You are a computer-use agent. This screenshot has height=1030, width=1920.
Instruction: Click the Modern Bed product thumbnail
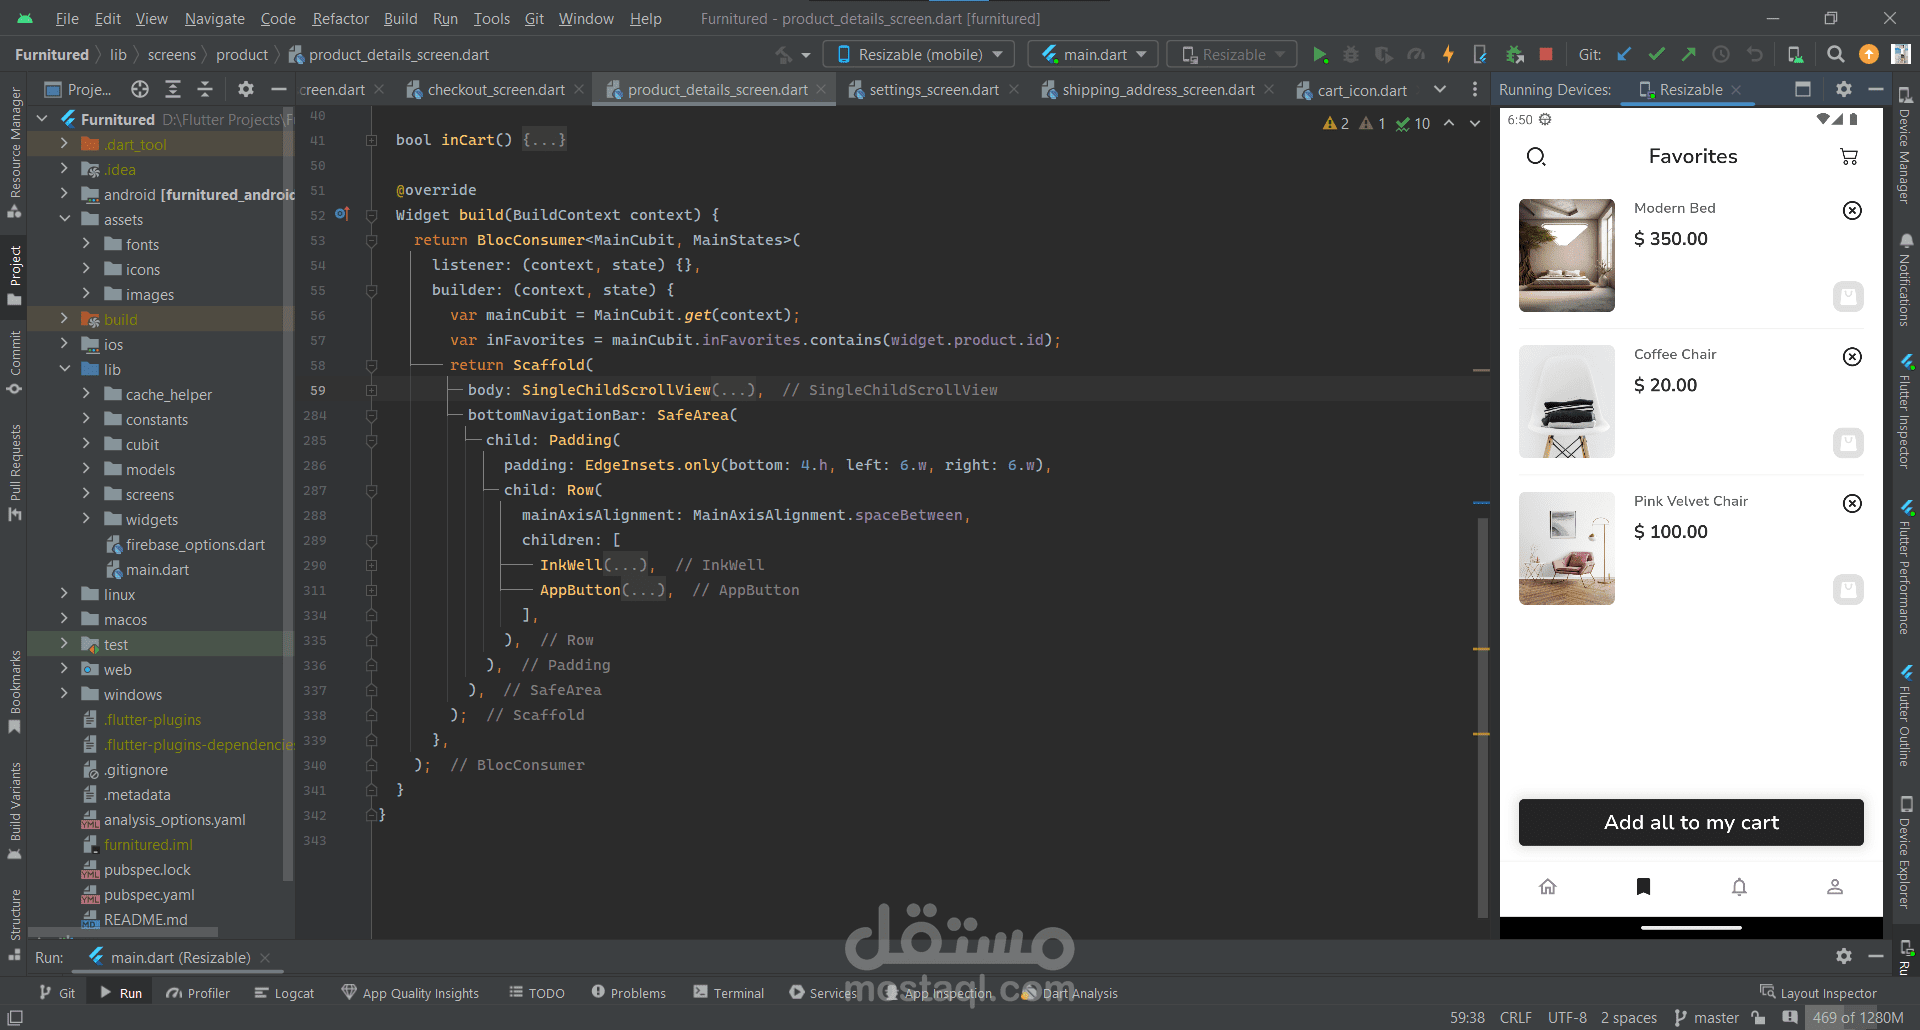(x=1566, y=255)
